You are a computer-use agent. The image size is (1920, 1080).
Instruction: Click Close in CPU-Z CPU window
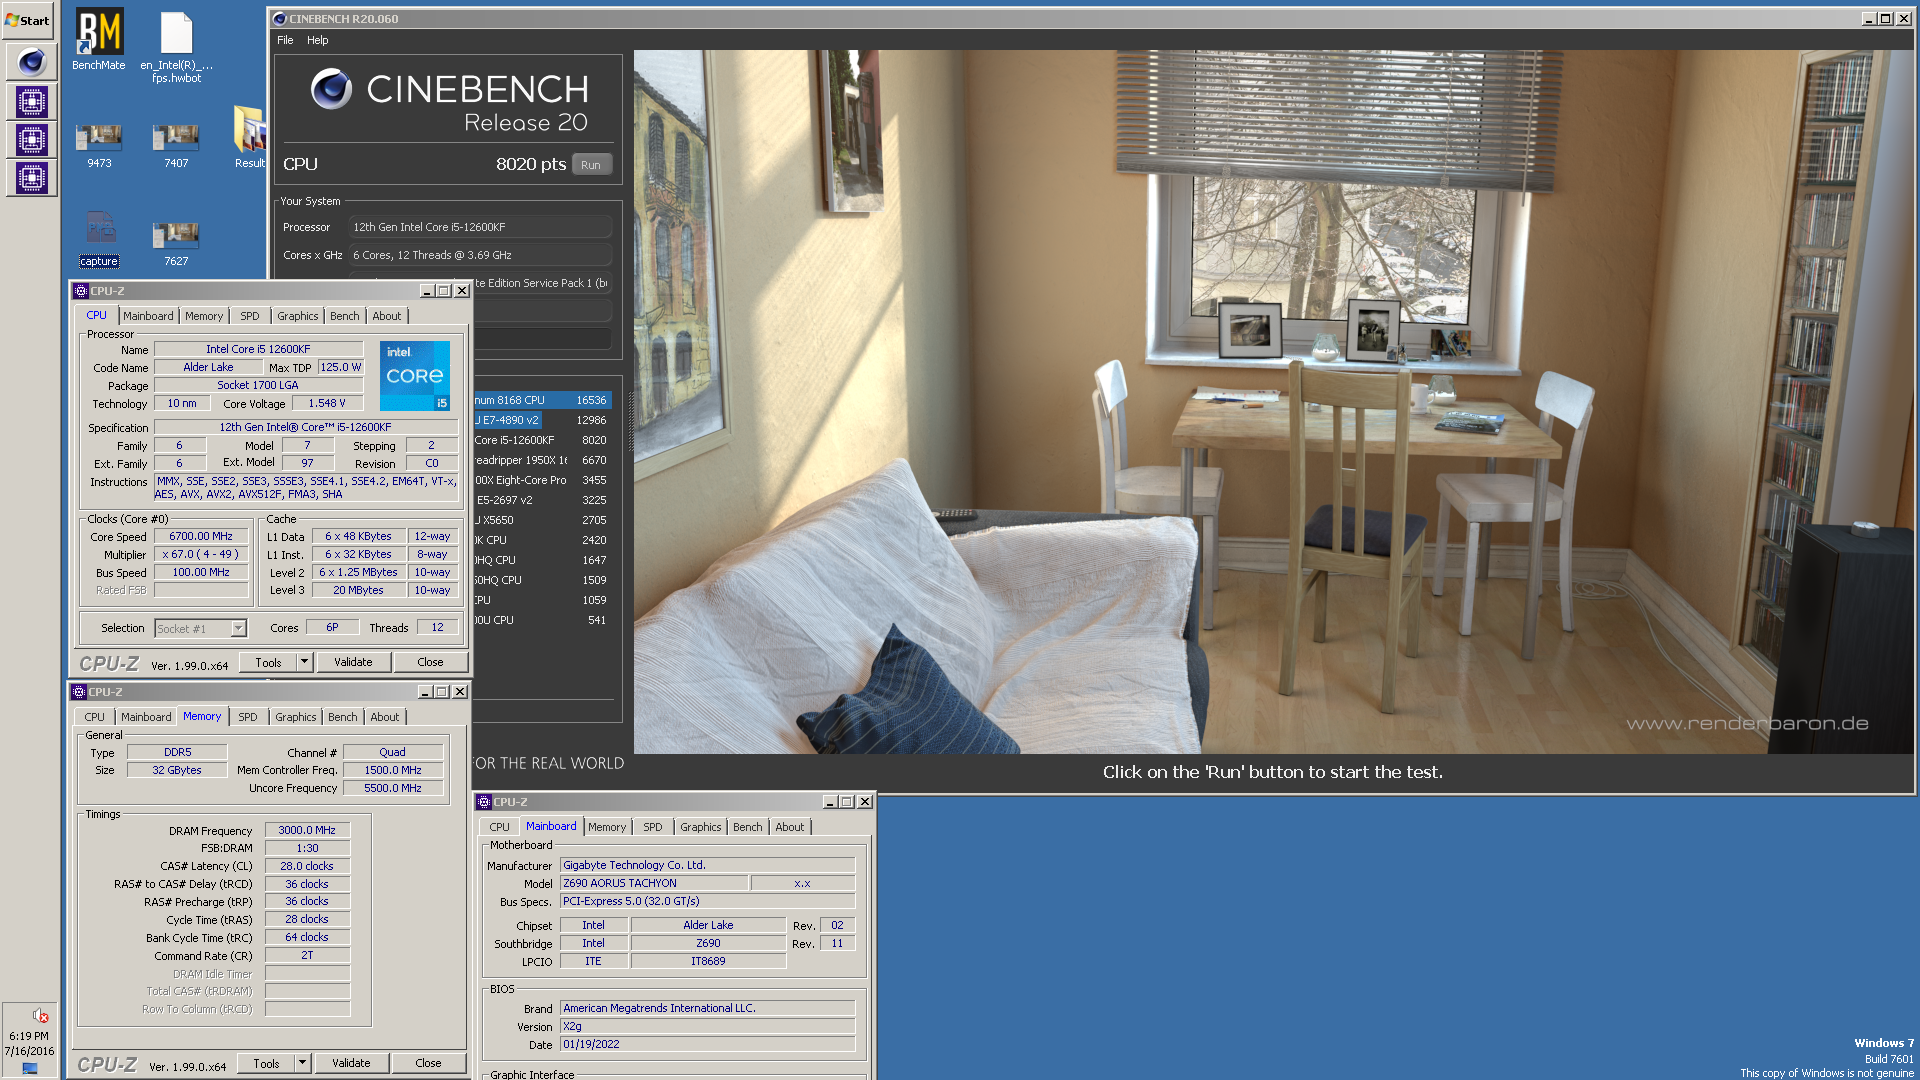tap(430, 662)
